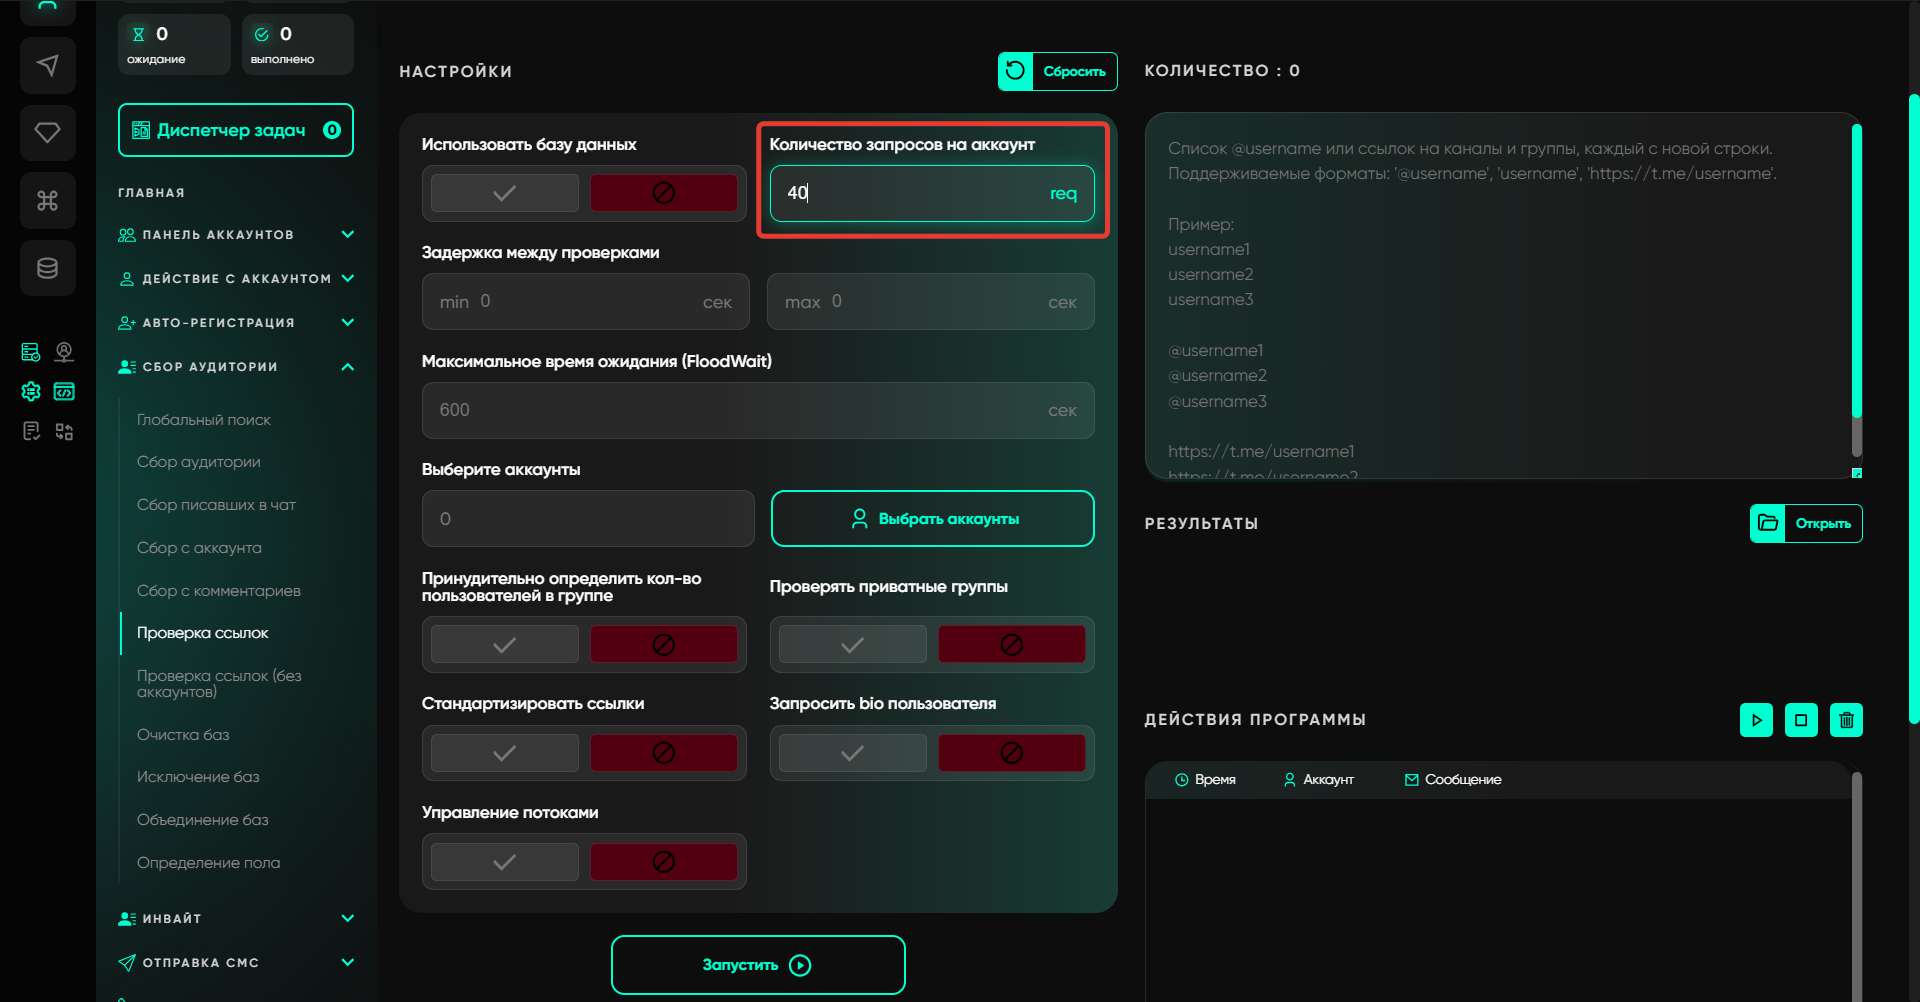Select Очистка баз in sidebar
Screen dimensions: 1920x1002
click(183, 735)
